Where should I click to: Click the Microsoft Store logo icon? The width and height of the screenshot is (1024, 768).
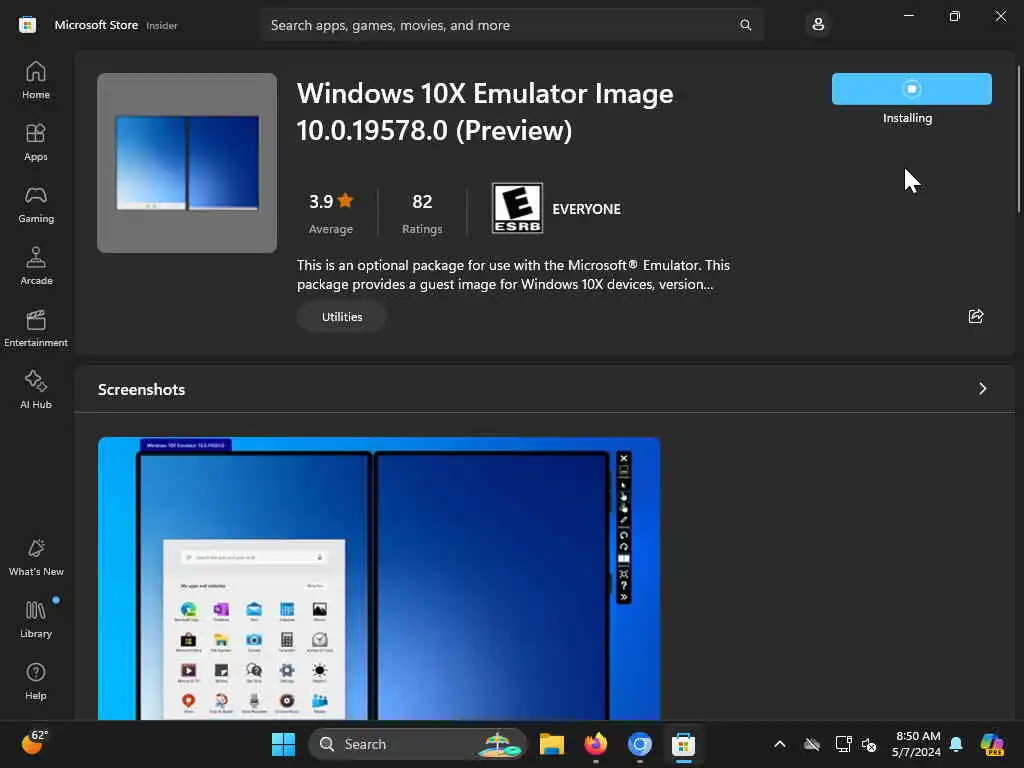[x=27, y=25]
